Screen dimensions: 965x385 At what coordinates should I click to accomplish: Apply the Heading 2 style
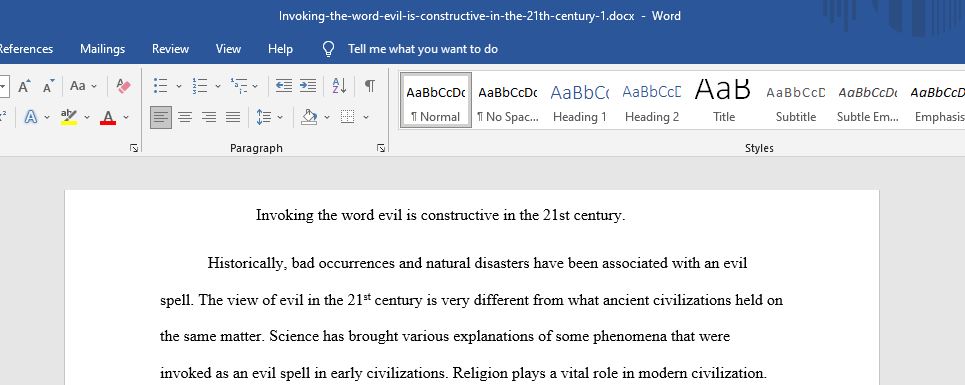point(652,100)
